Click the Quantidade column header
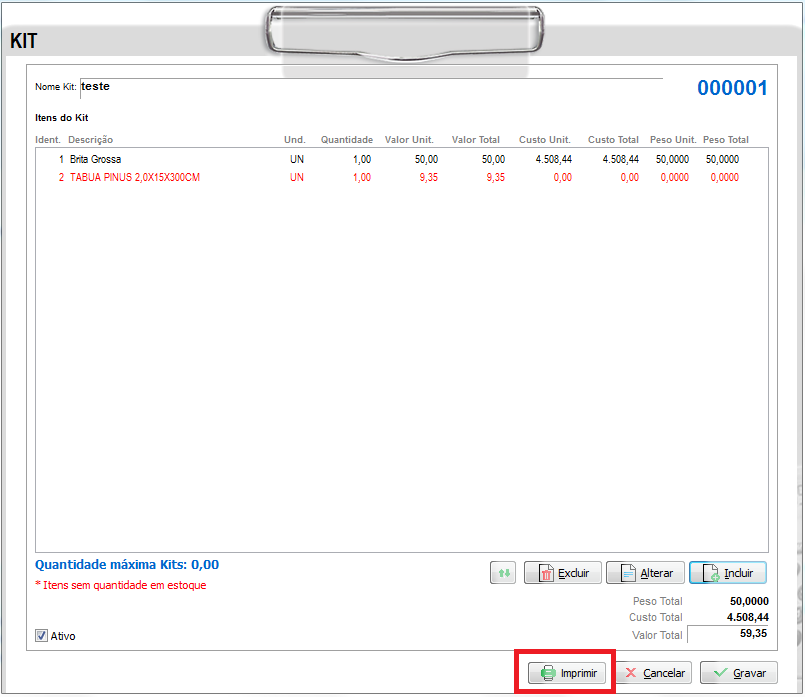Viewport: 805px width, 697px height. pyautogui.click(x=346, y=140)
